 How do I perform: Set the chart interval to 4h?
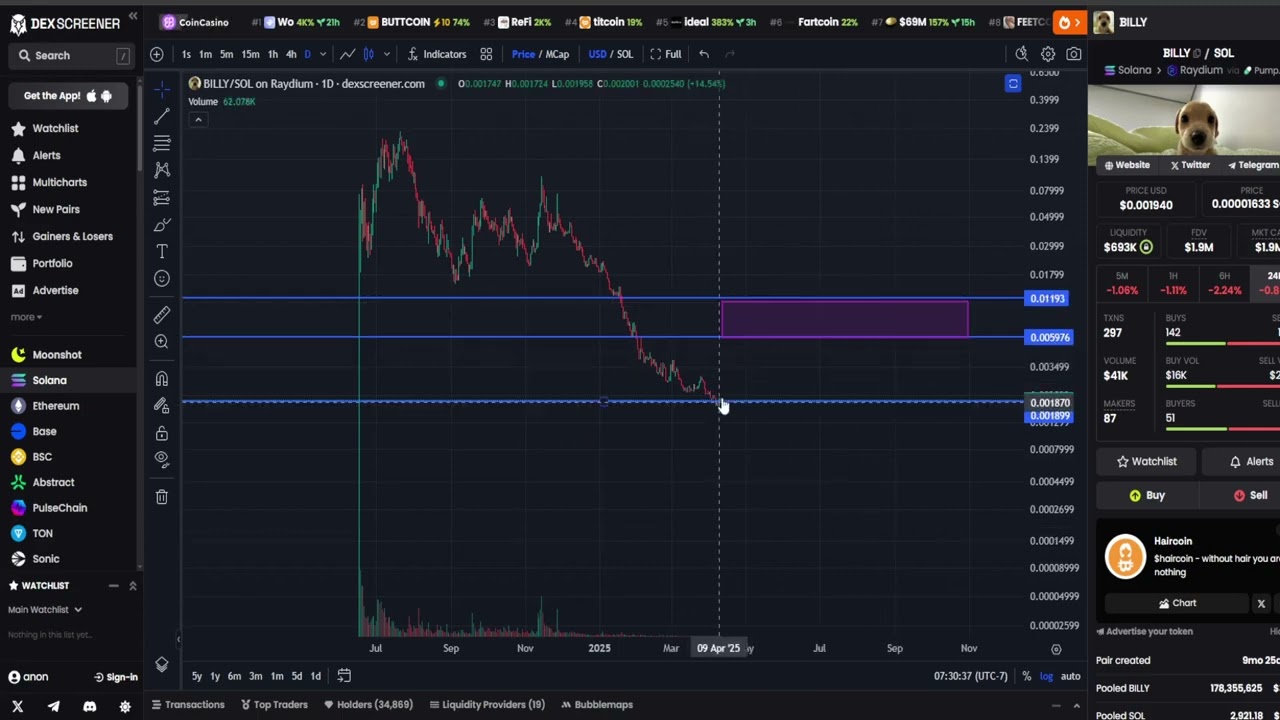pyautogui.click(x=291, y=54)
